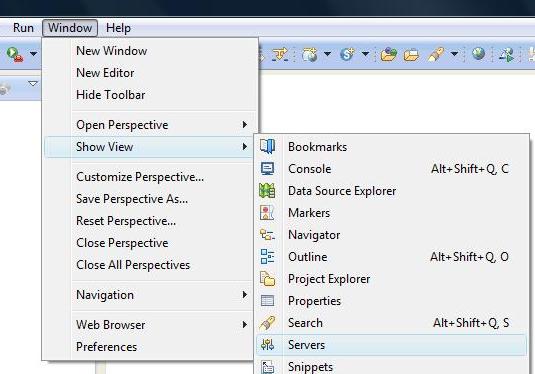Image resolution: width=535 pixels, height=374 pixels.
Task: Open the Console view icon
Action: click(267, 169)
